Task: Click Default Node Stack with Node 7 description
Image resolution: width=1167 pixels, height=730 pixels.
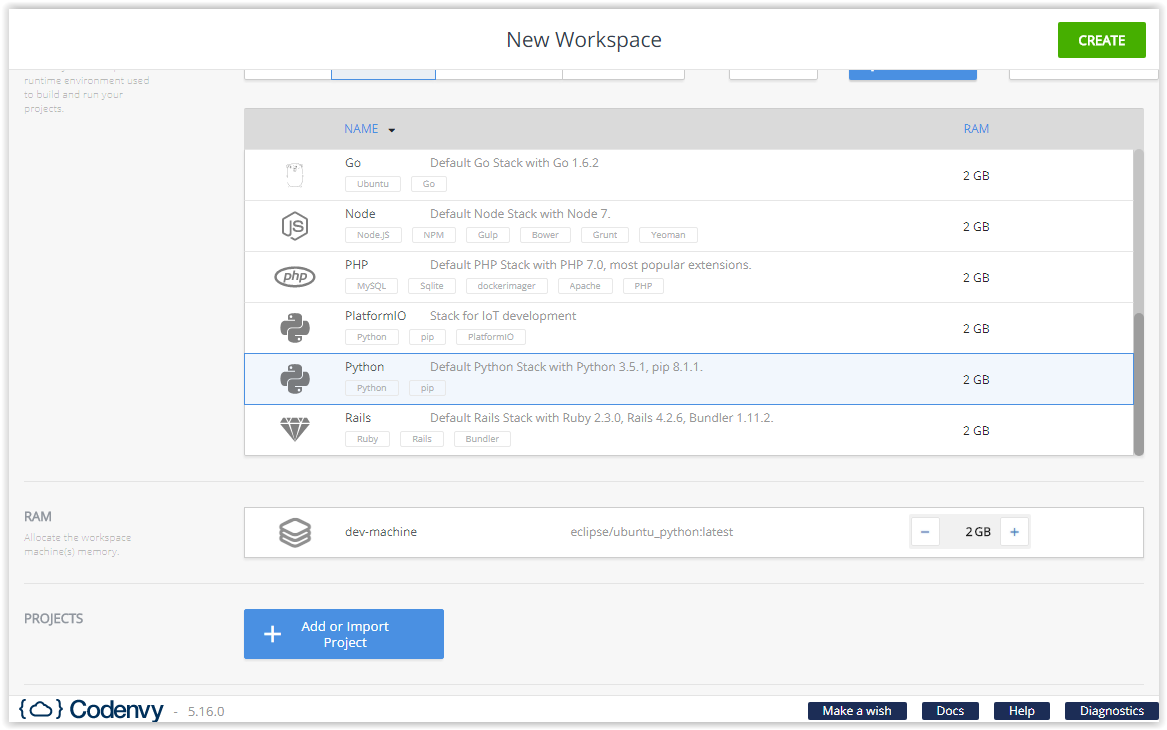Action: point(520,214)
